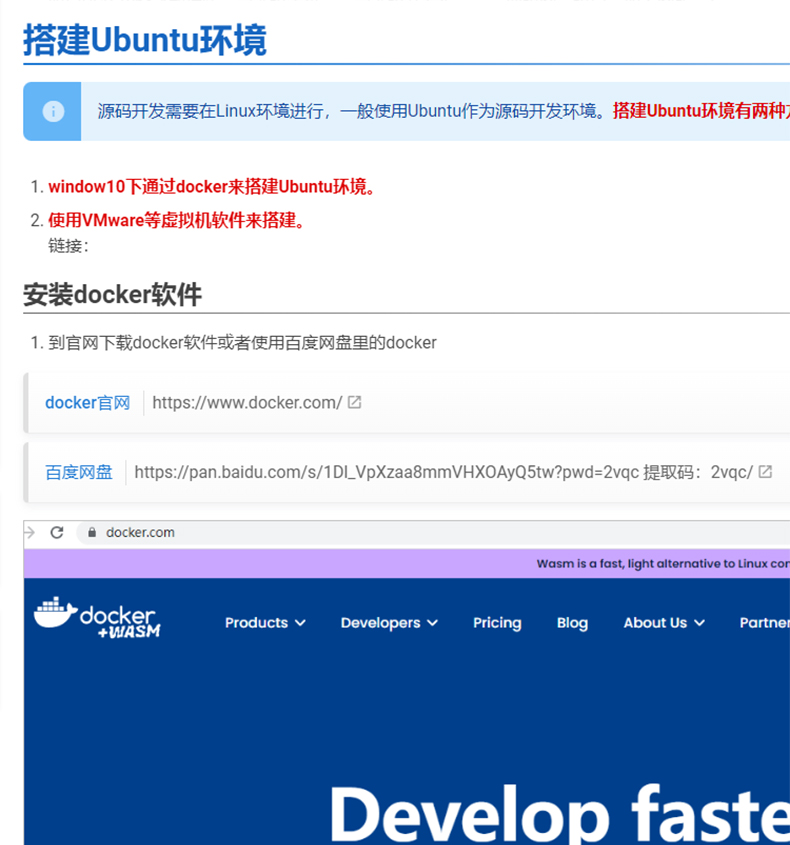Click the reload icon in the embedded browser
Viewport: 790px width, 845px height.
pyautogui.click(x=57, y=532)
